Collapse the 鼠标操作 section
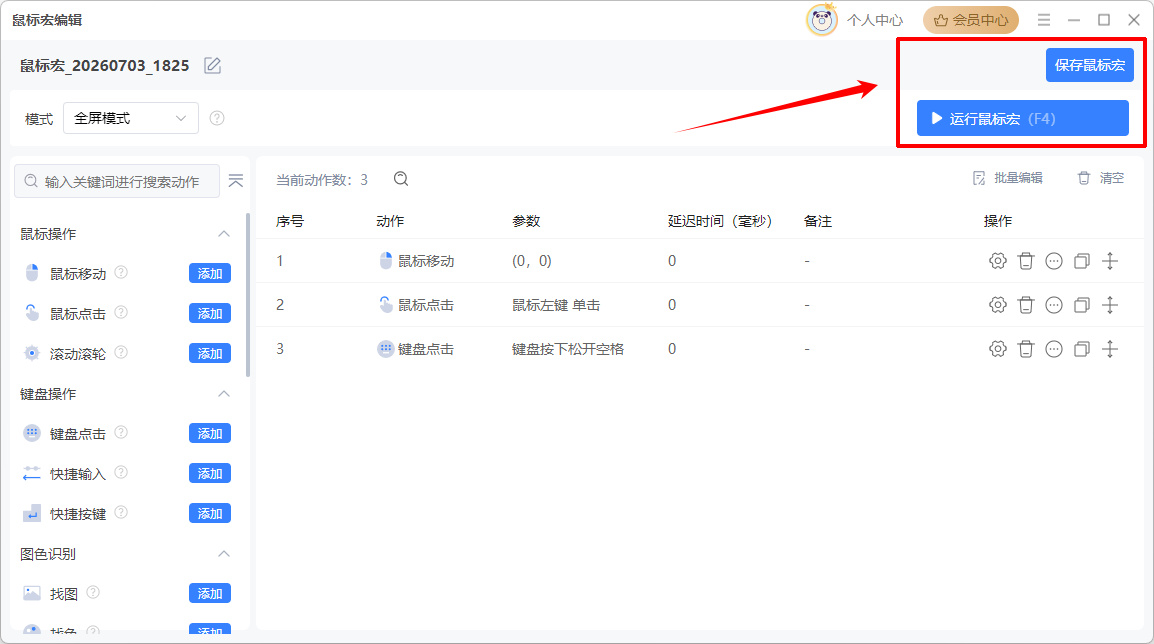Viewport: 1154px width, 644px height. pyautogui.click(x=224, y=234)
